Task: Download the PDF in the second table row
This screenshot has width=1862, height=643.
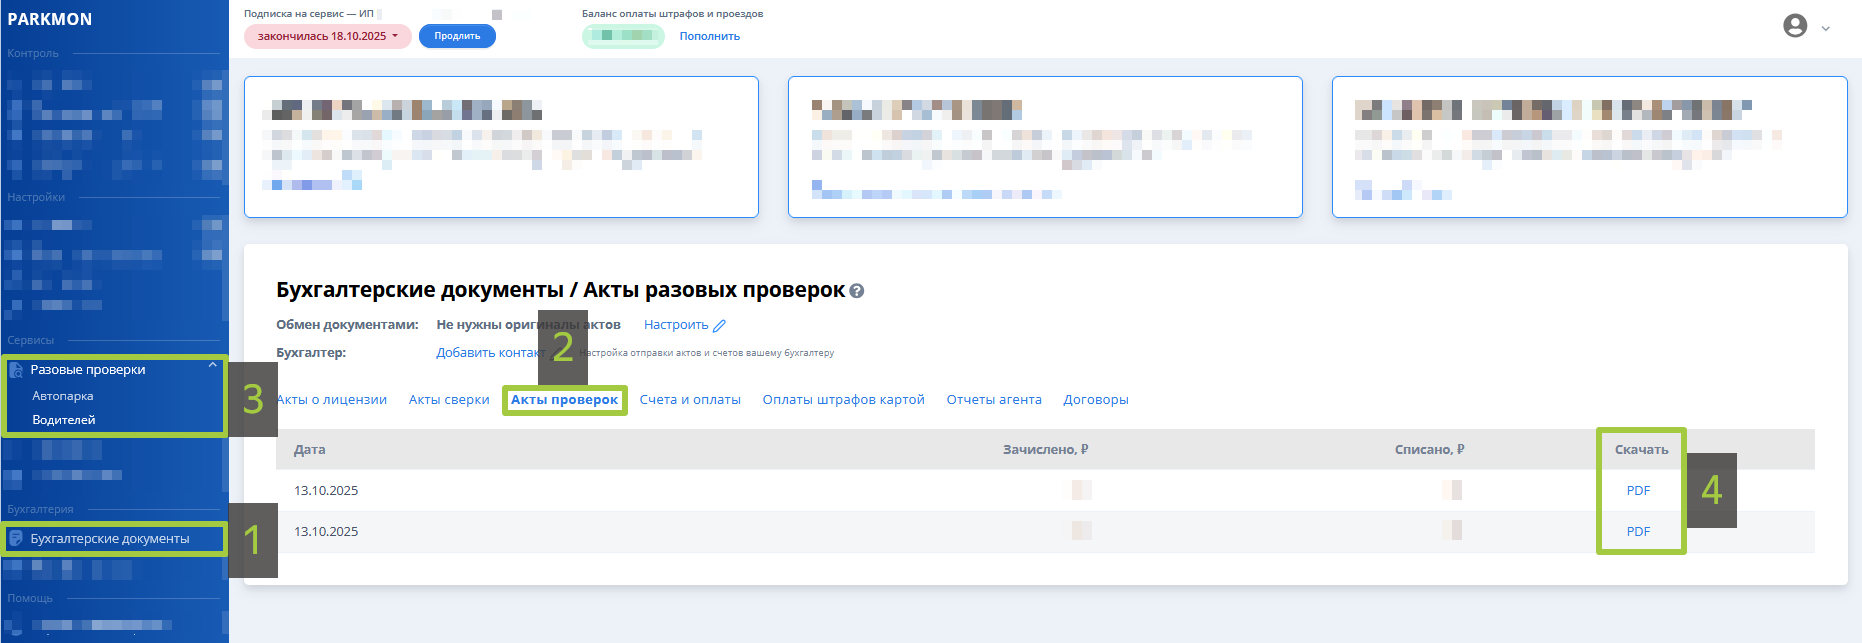Action: click(1638, 532)
